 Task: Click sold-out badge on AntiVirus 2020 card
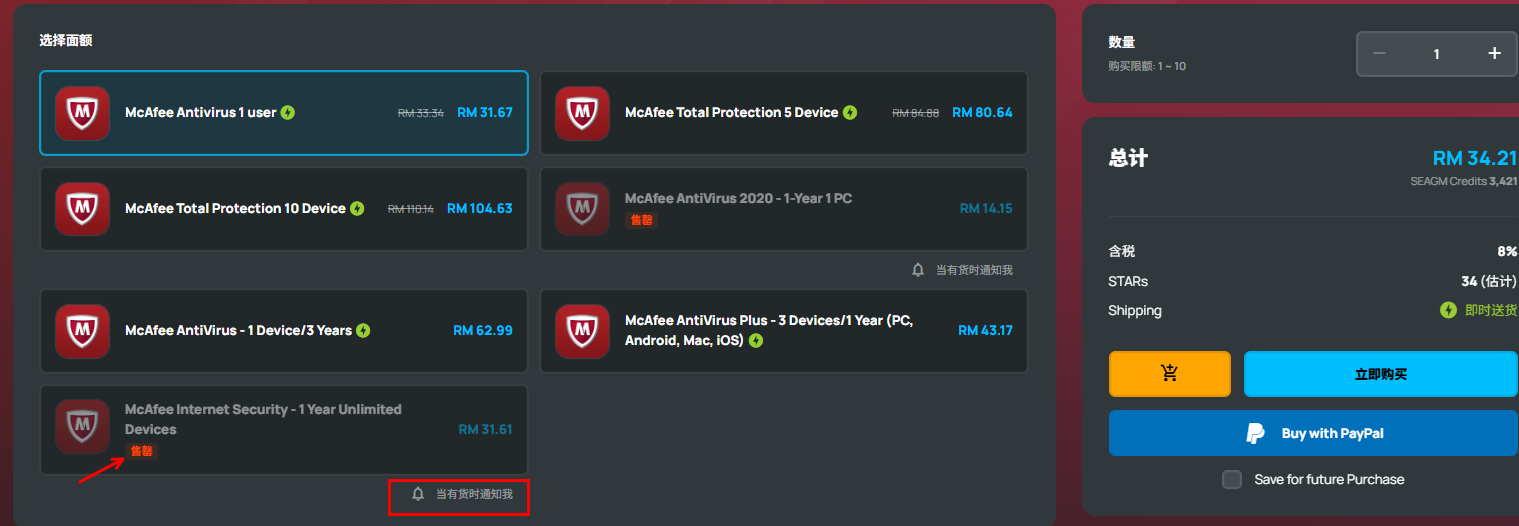[641, 220]
